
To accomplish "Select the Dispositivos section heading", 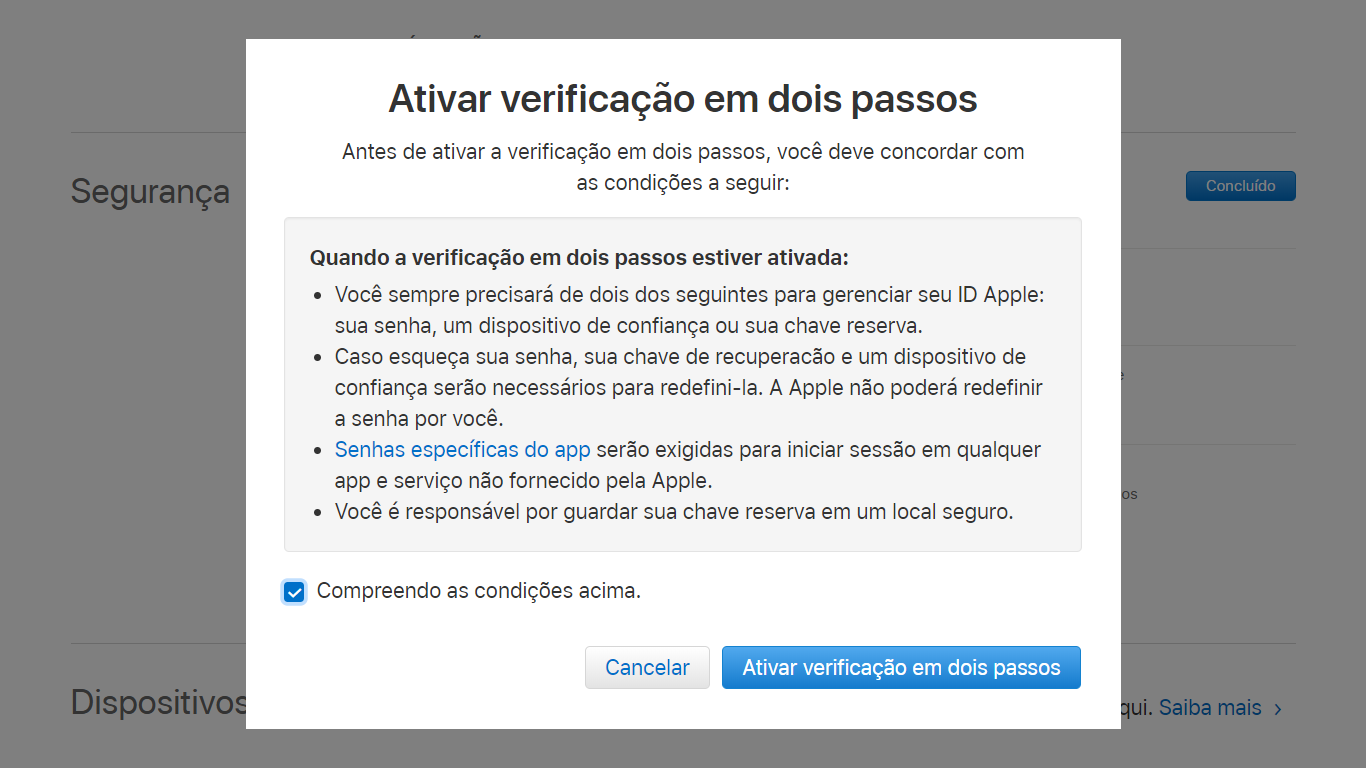I will click(158, 703).
